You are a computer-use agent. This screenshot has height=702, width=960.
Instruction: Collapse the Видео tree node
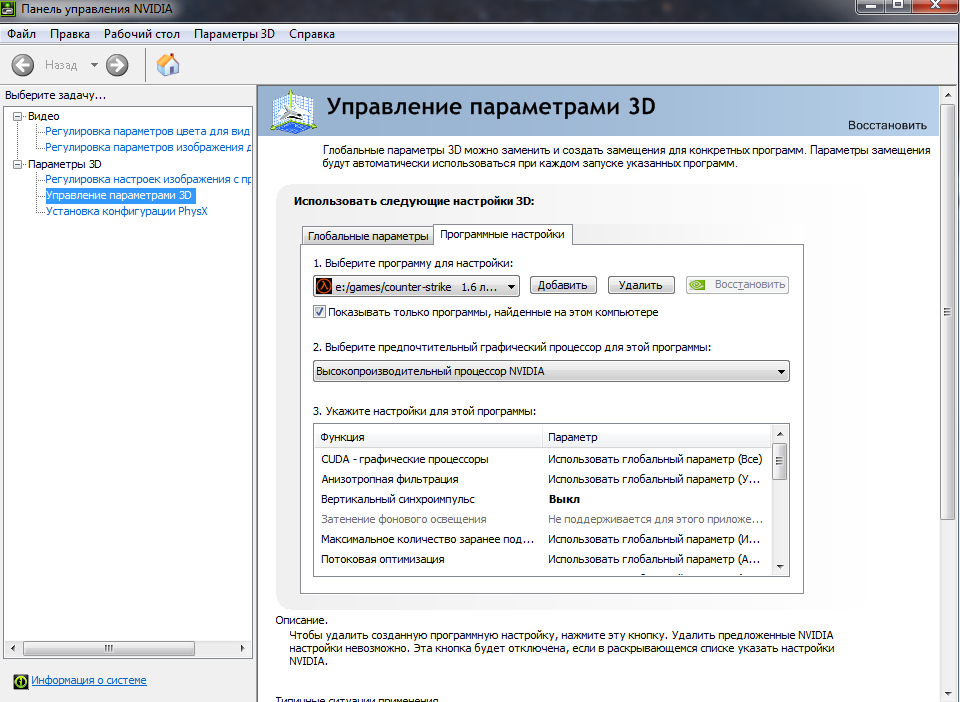17,116
